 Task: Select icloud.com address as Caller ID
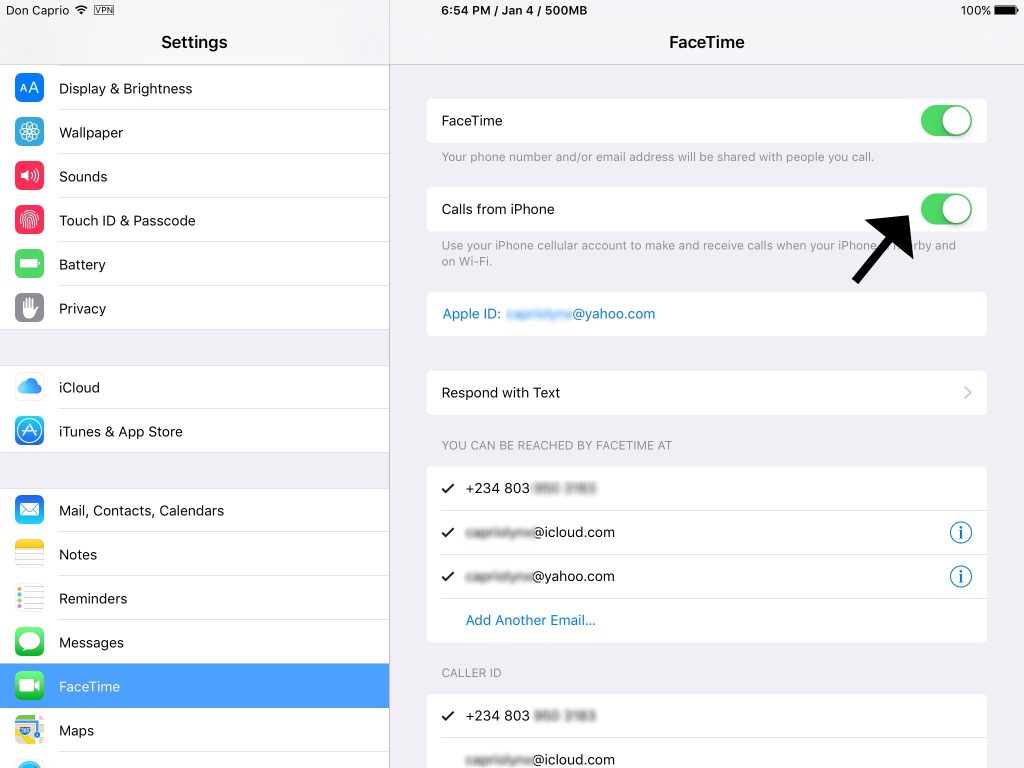[707, 754]
